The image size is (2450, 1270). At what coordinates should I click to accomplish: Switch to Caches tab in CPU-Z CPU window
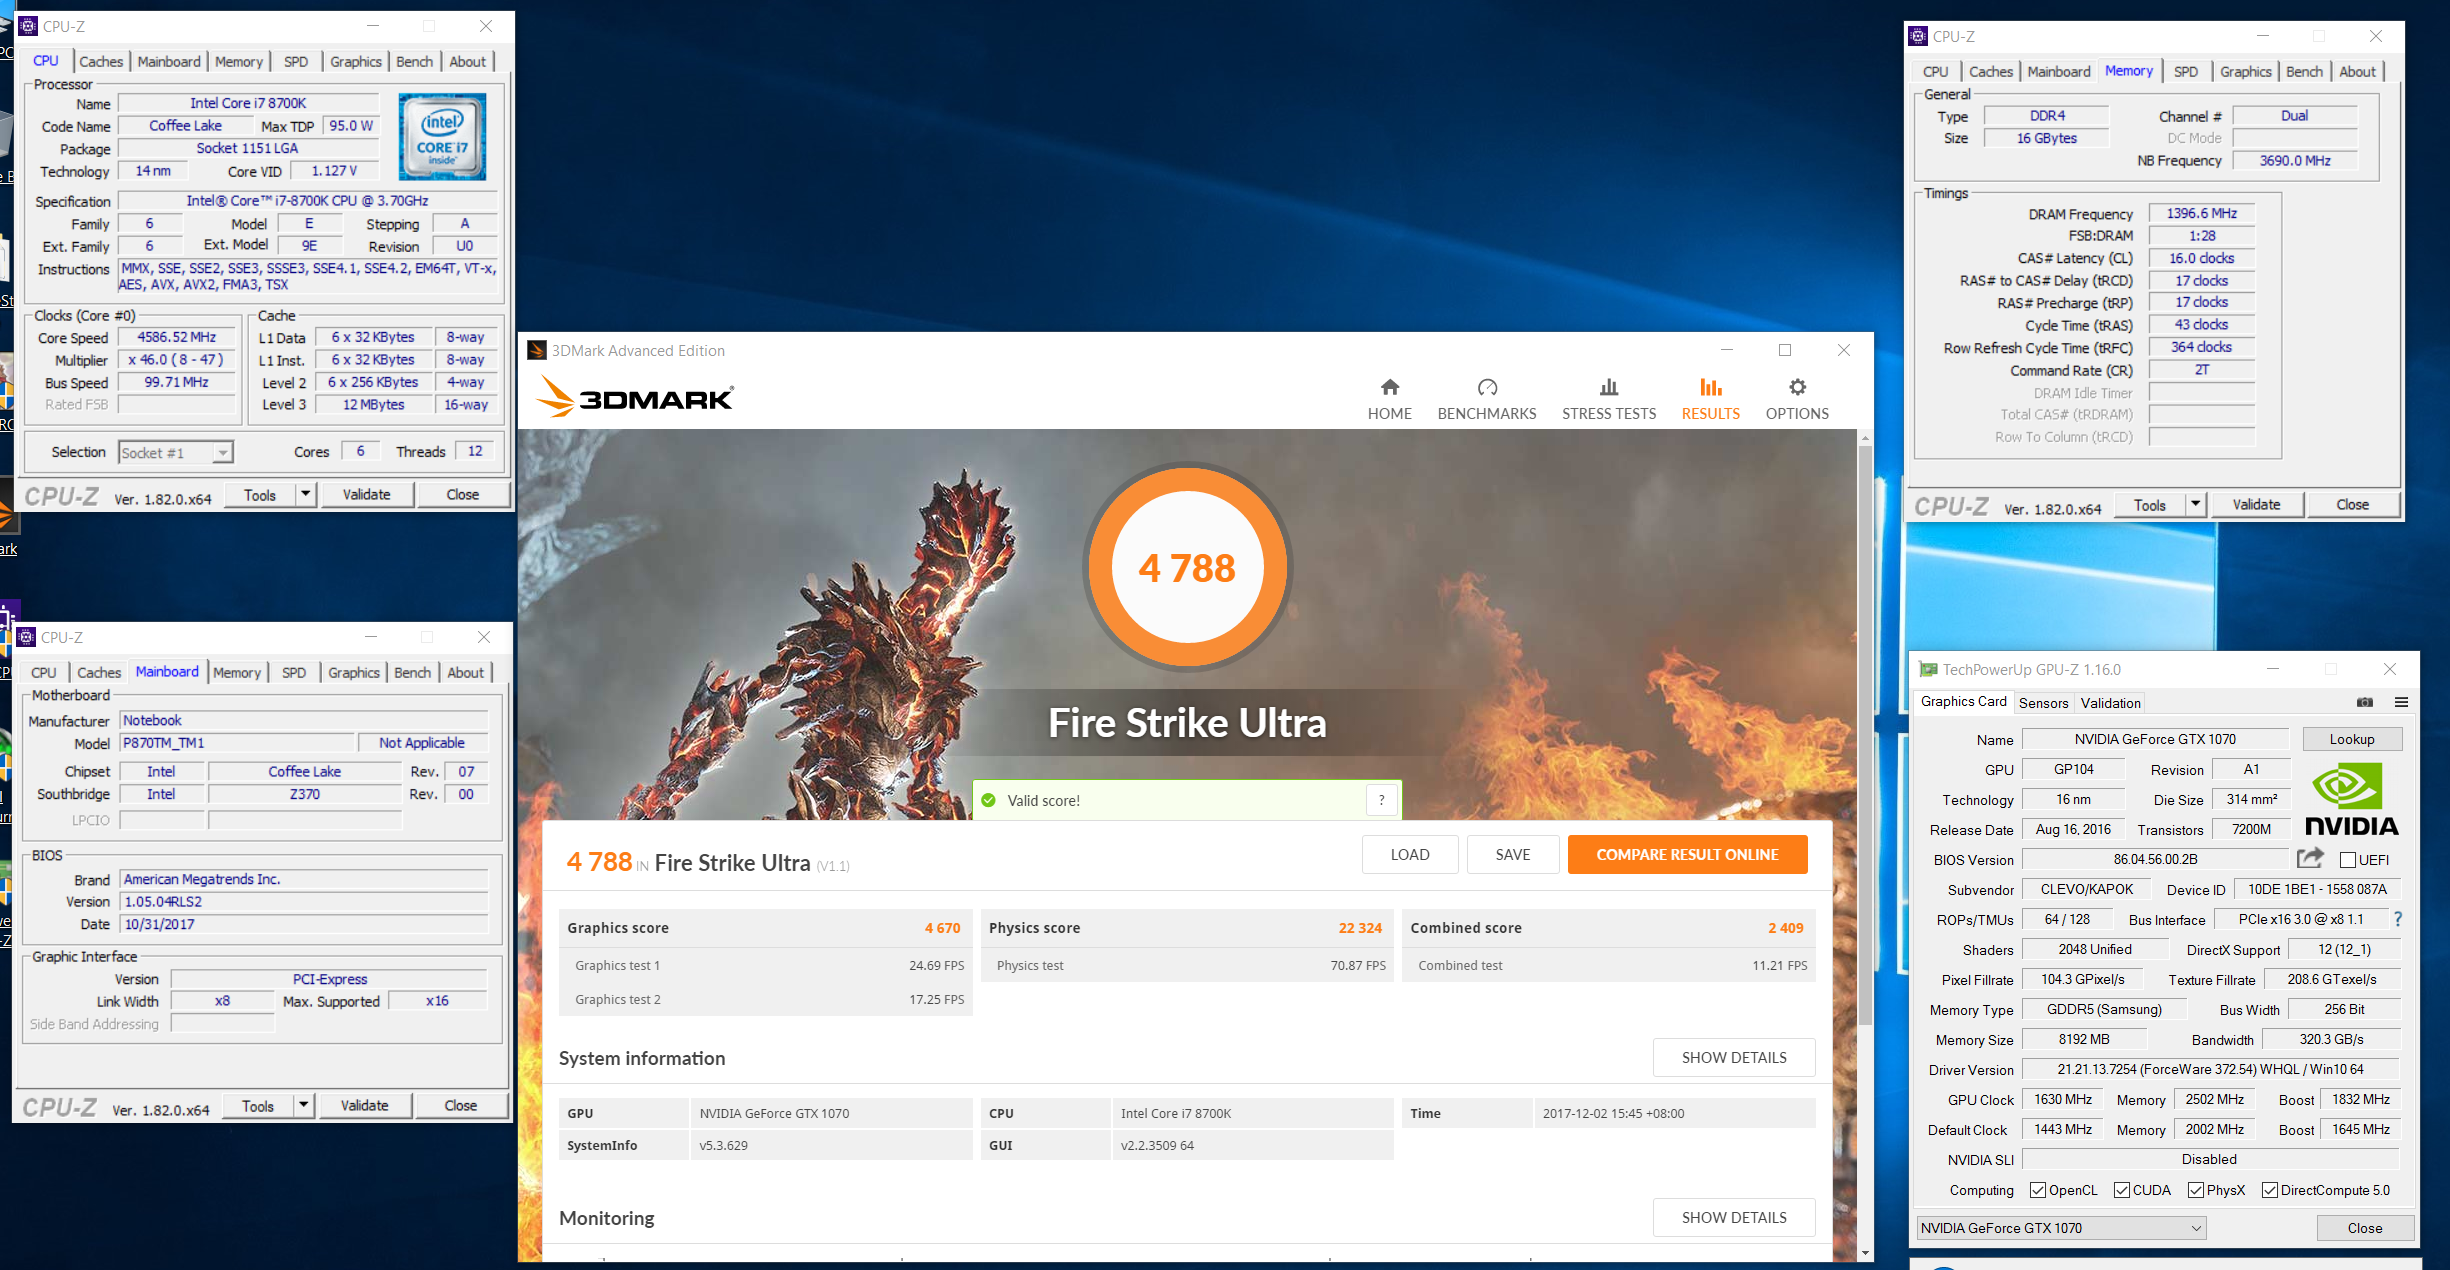101,61
